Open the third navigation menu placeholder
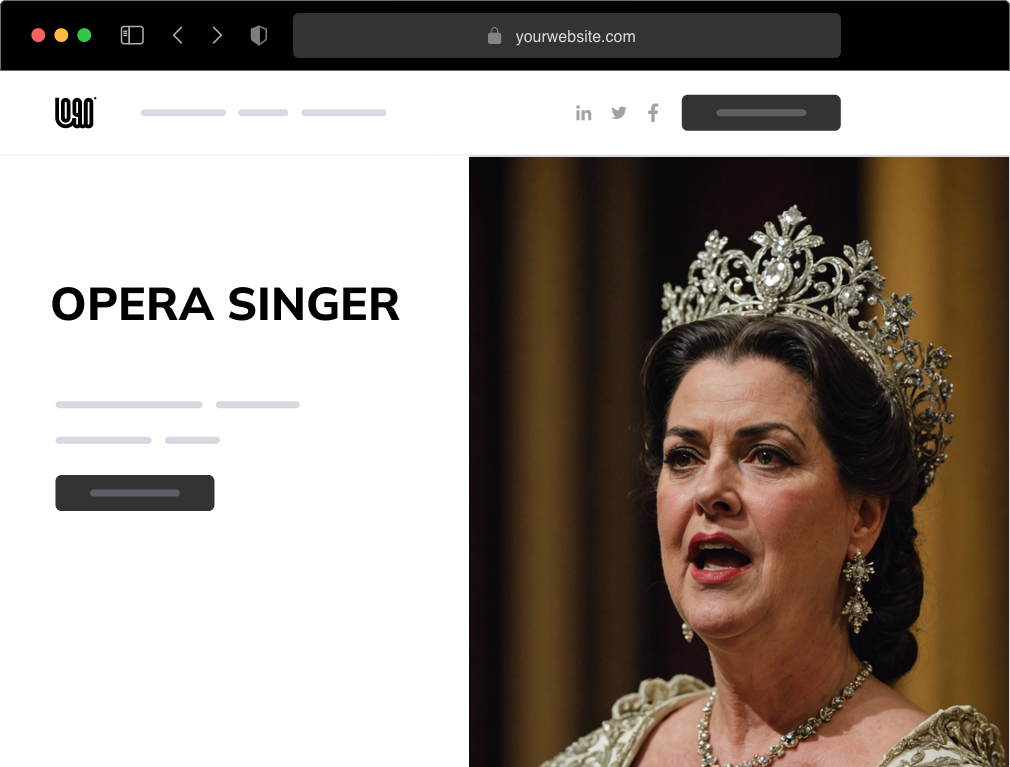 coord(344,113)
